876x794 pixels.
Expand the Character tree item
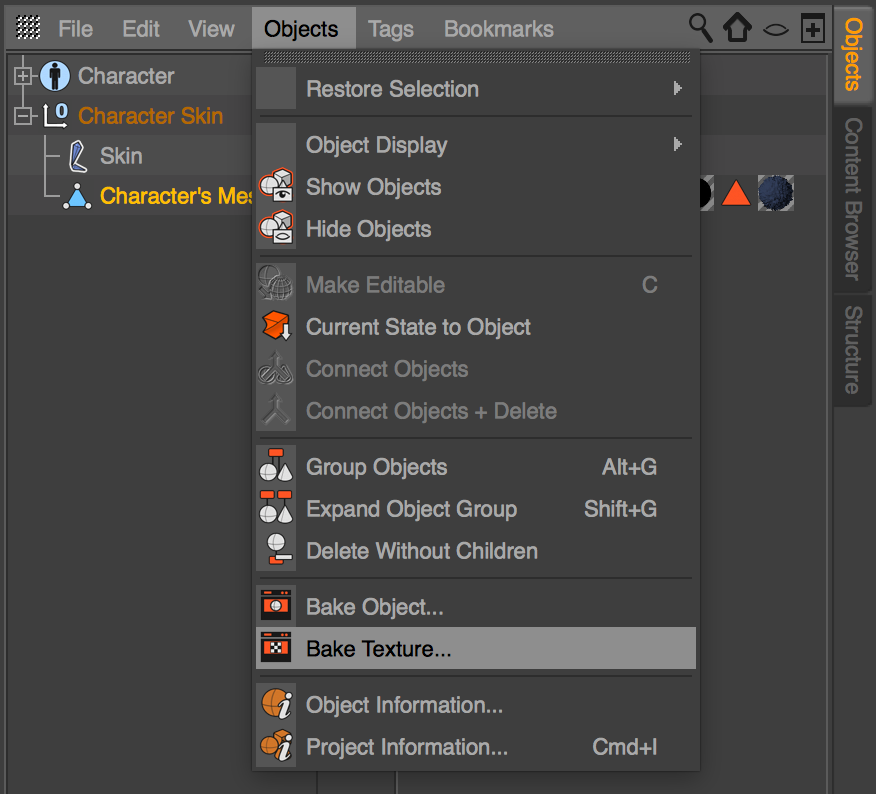[24, 76]
